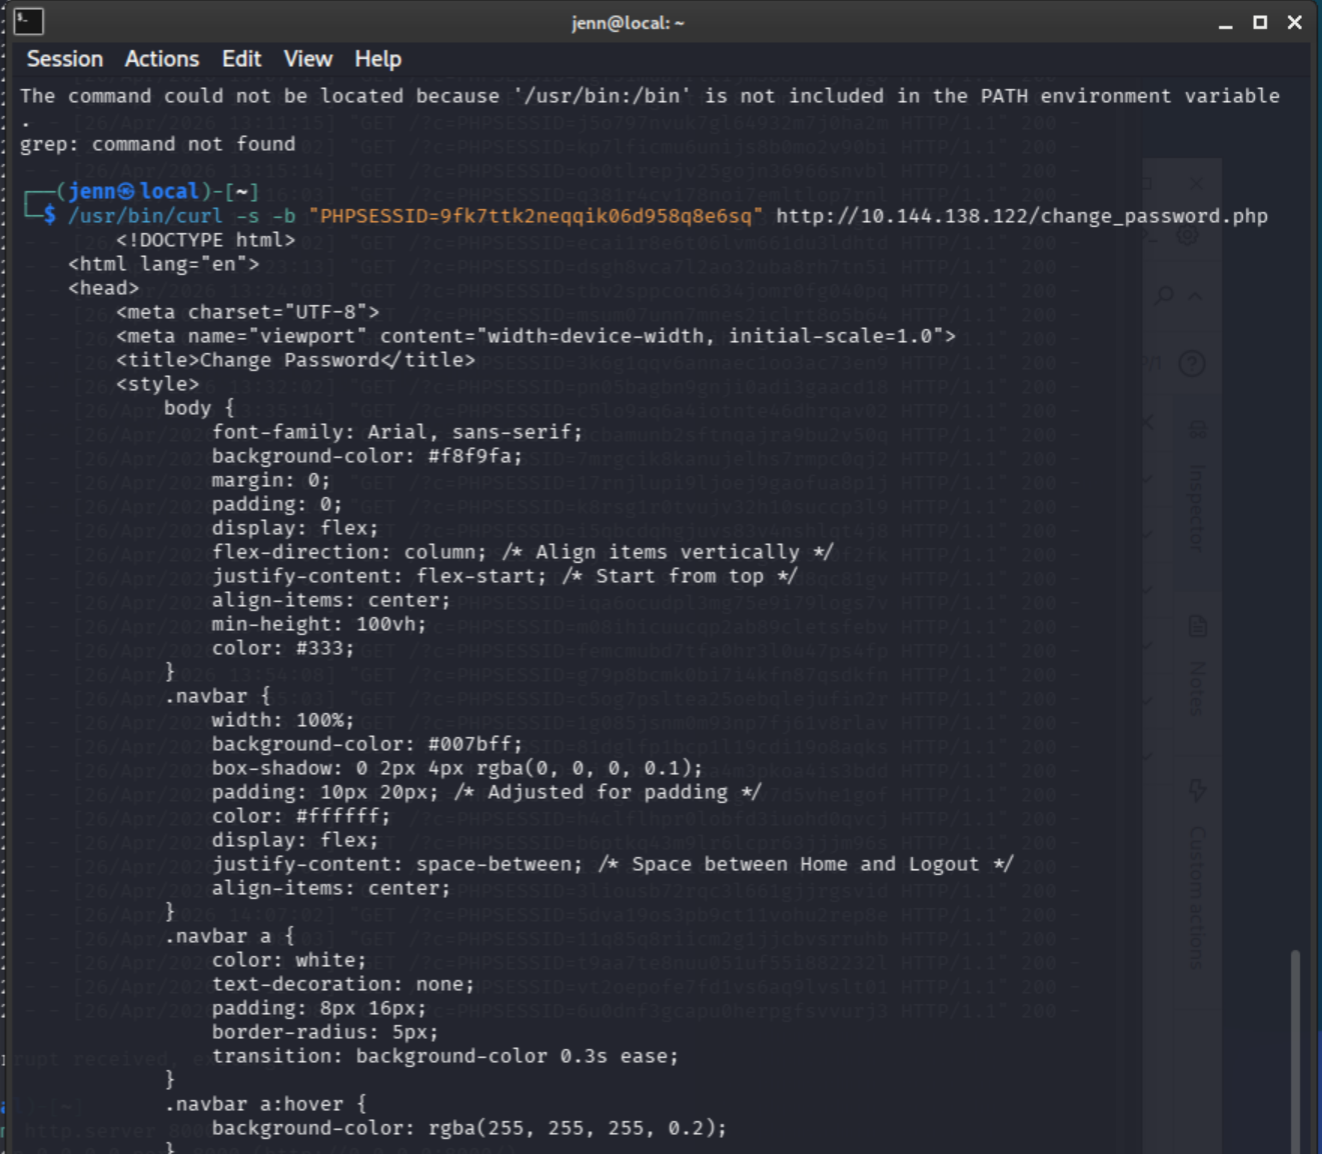1322x1154 pixels.
Task: Click the search magnifier icon in background window
Action: coord(1165,295)
